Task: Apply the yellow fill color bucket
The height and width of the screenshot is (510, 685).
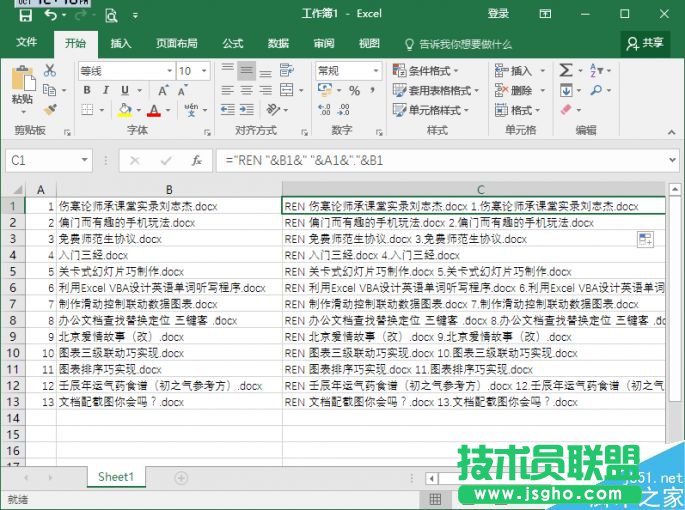Action: (125, 110)
